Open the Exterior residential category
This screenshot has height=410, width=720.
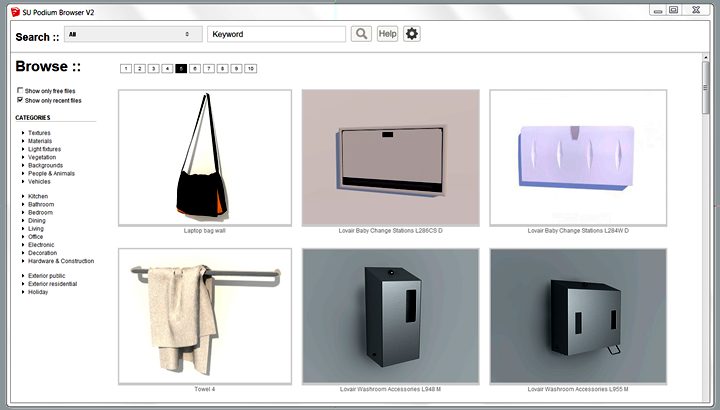click(x=52, y=284)
